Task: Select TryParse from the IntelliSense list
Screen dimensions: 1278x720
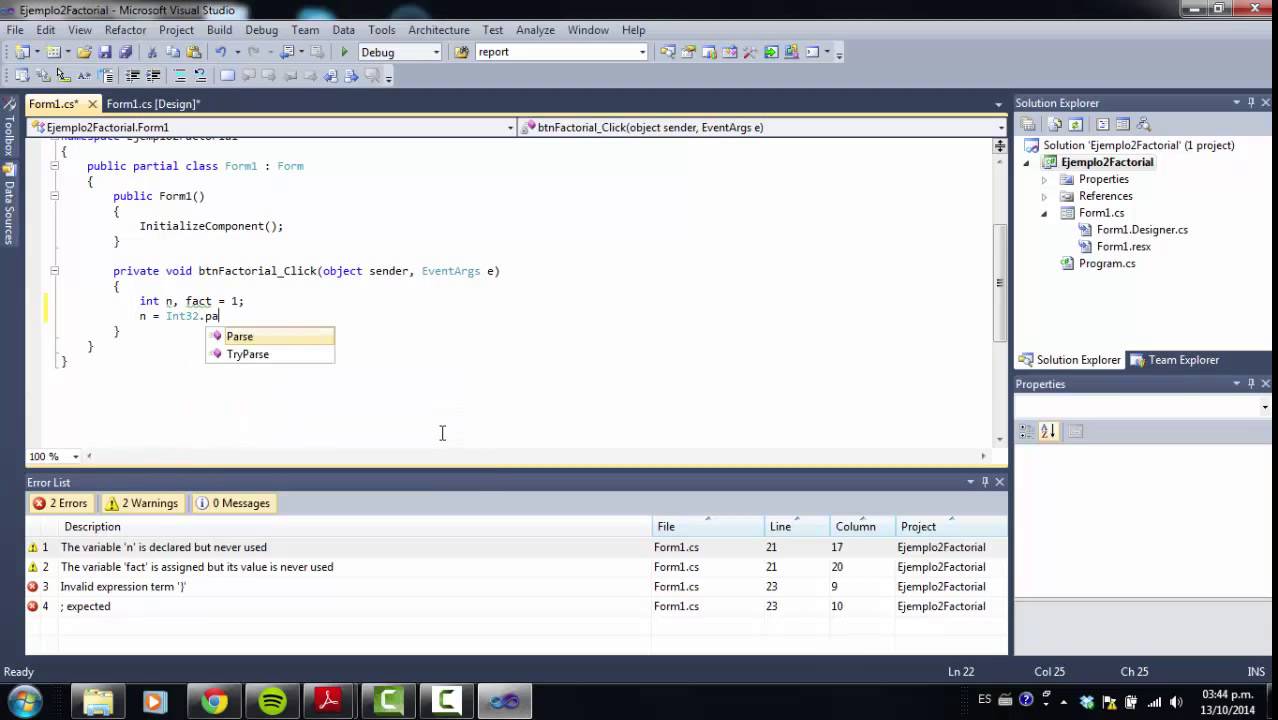Action: pyautogui.click(x=270, y=354)
